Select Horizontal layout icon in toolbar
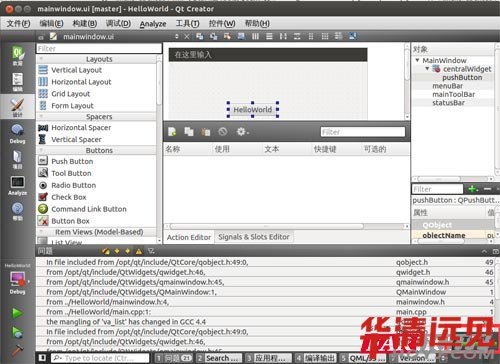This screenshot has height=364, width=500. point(255,36)
